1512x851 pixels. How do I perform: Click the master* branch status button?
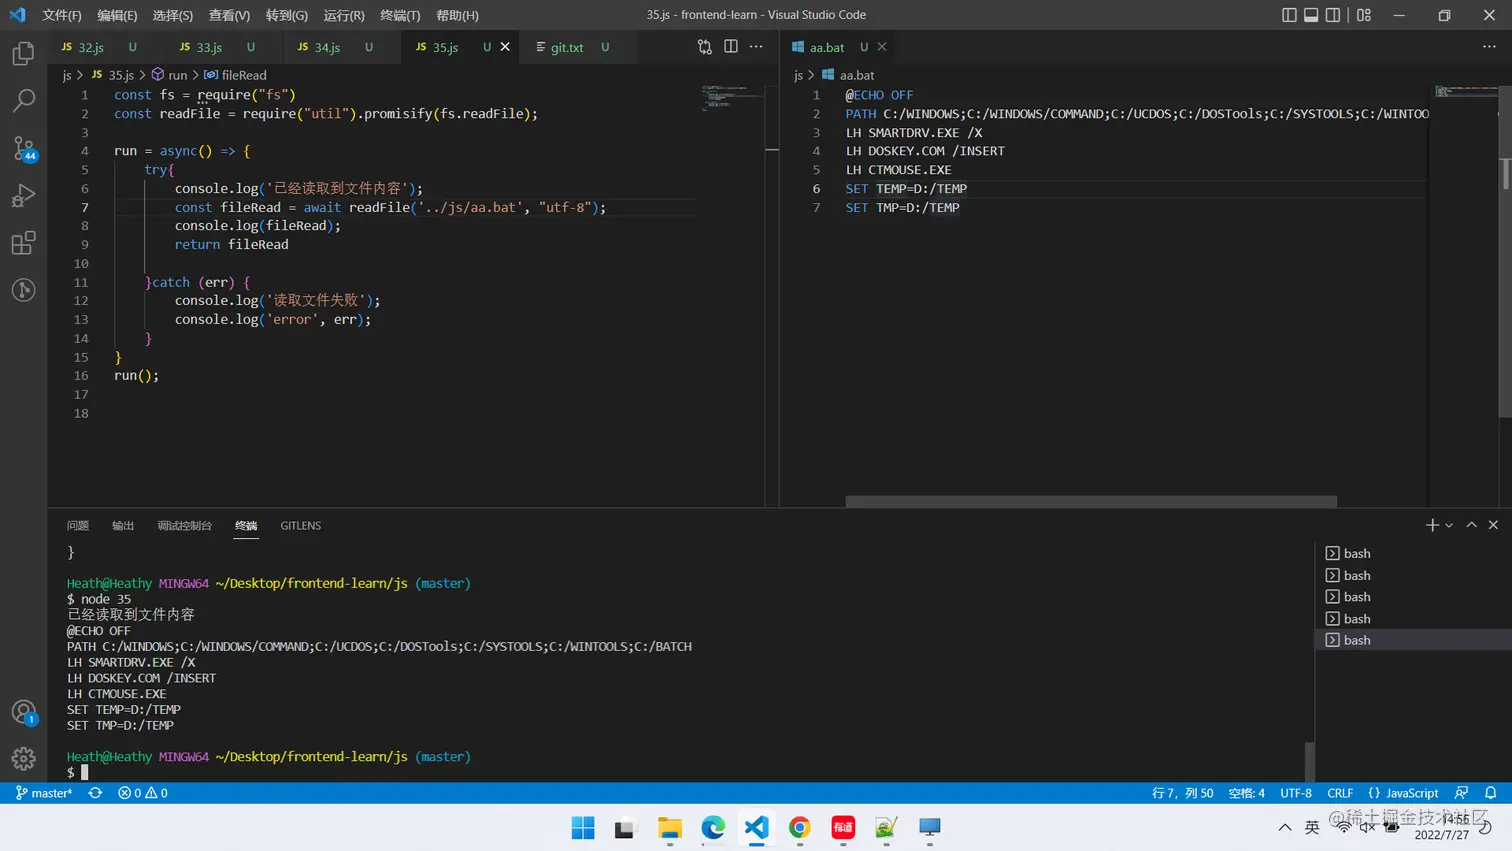(x=44, y=793)
